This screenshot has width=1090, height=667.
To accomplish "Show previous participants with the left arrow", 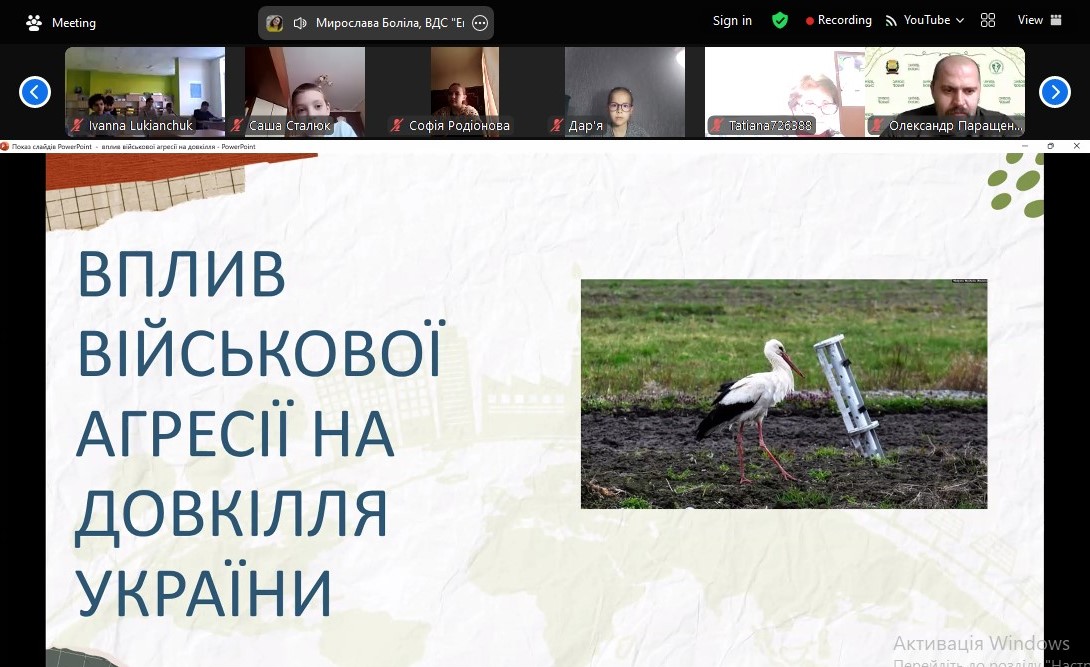I will pyautogui.click(x=35, y=92).
